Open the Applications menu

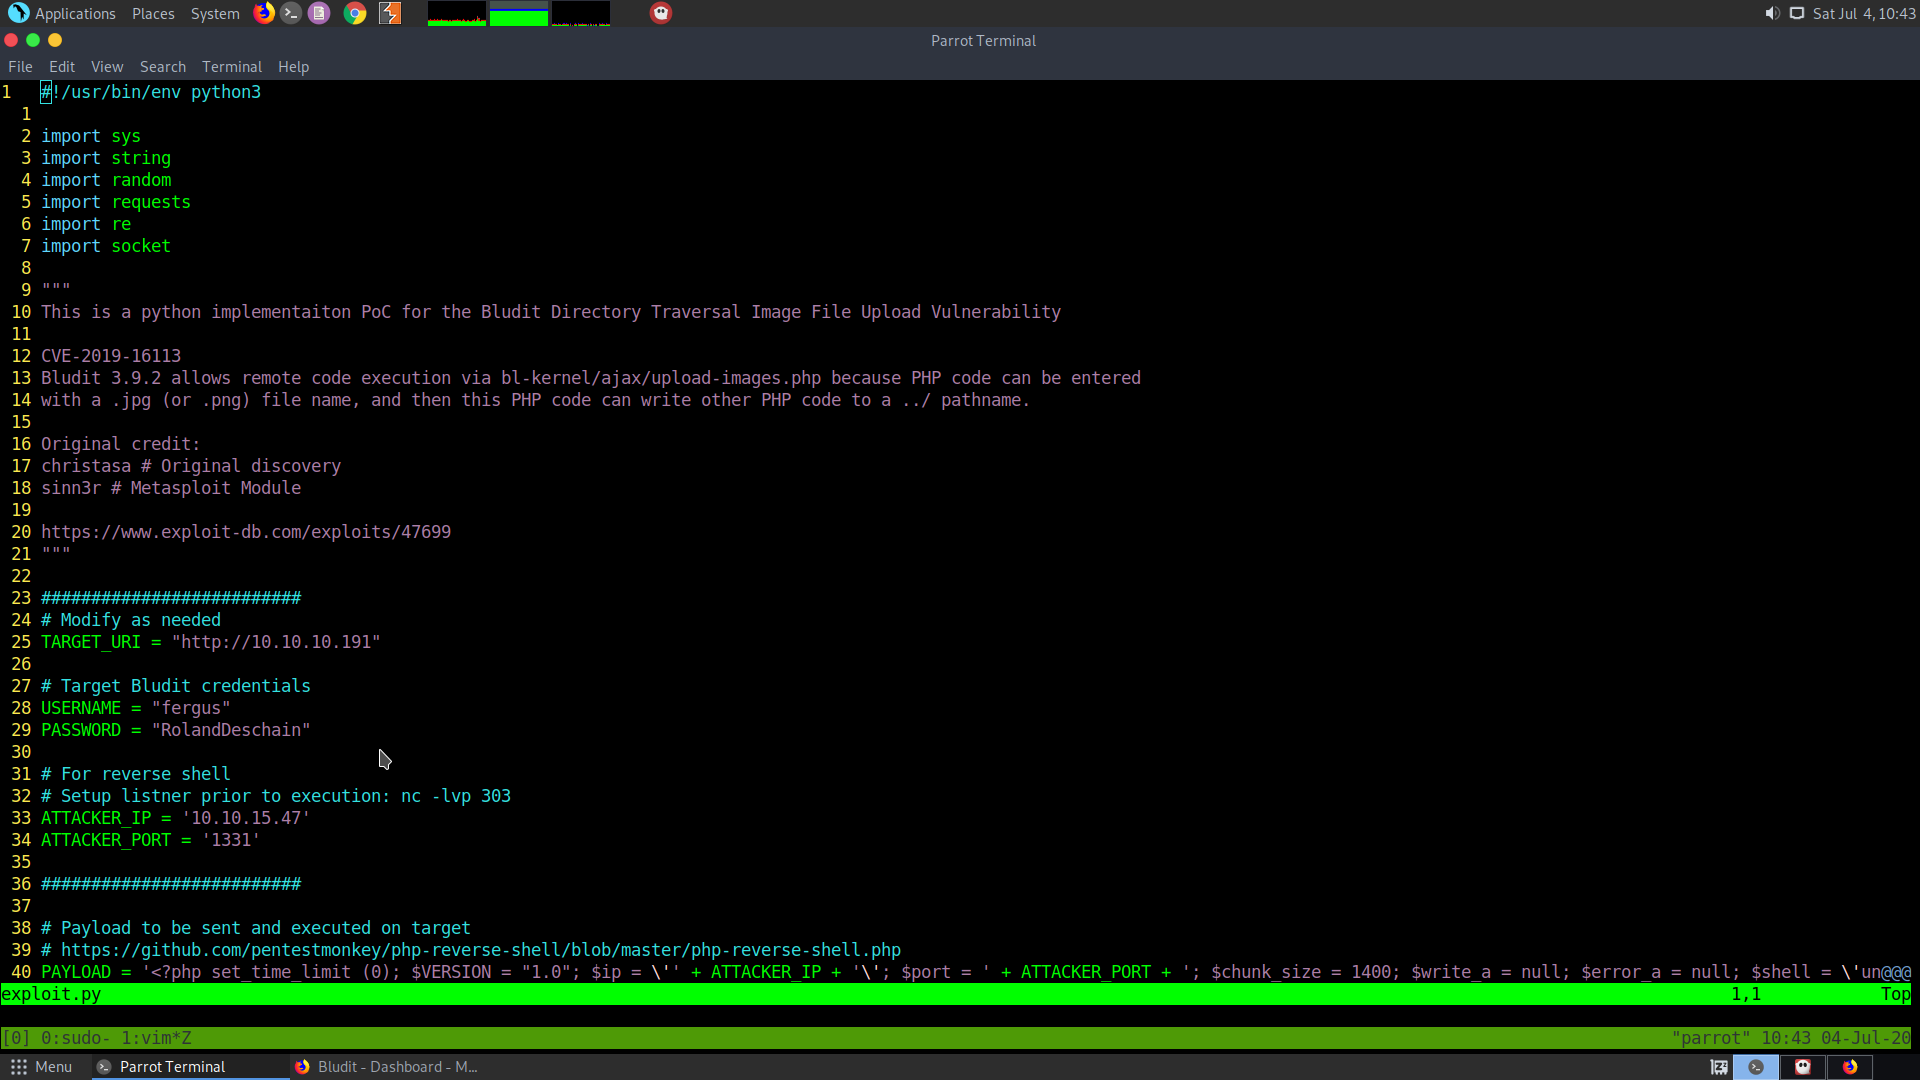pyautogui.click(x=63, y=13)
